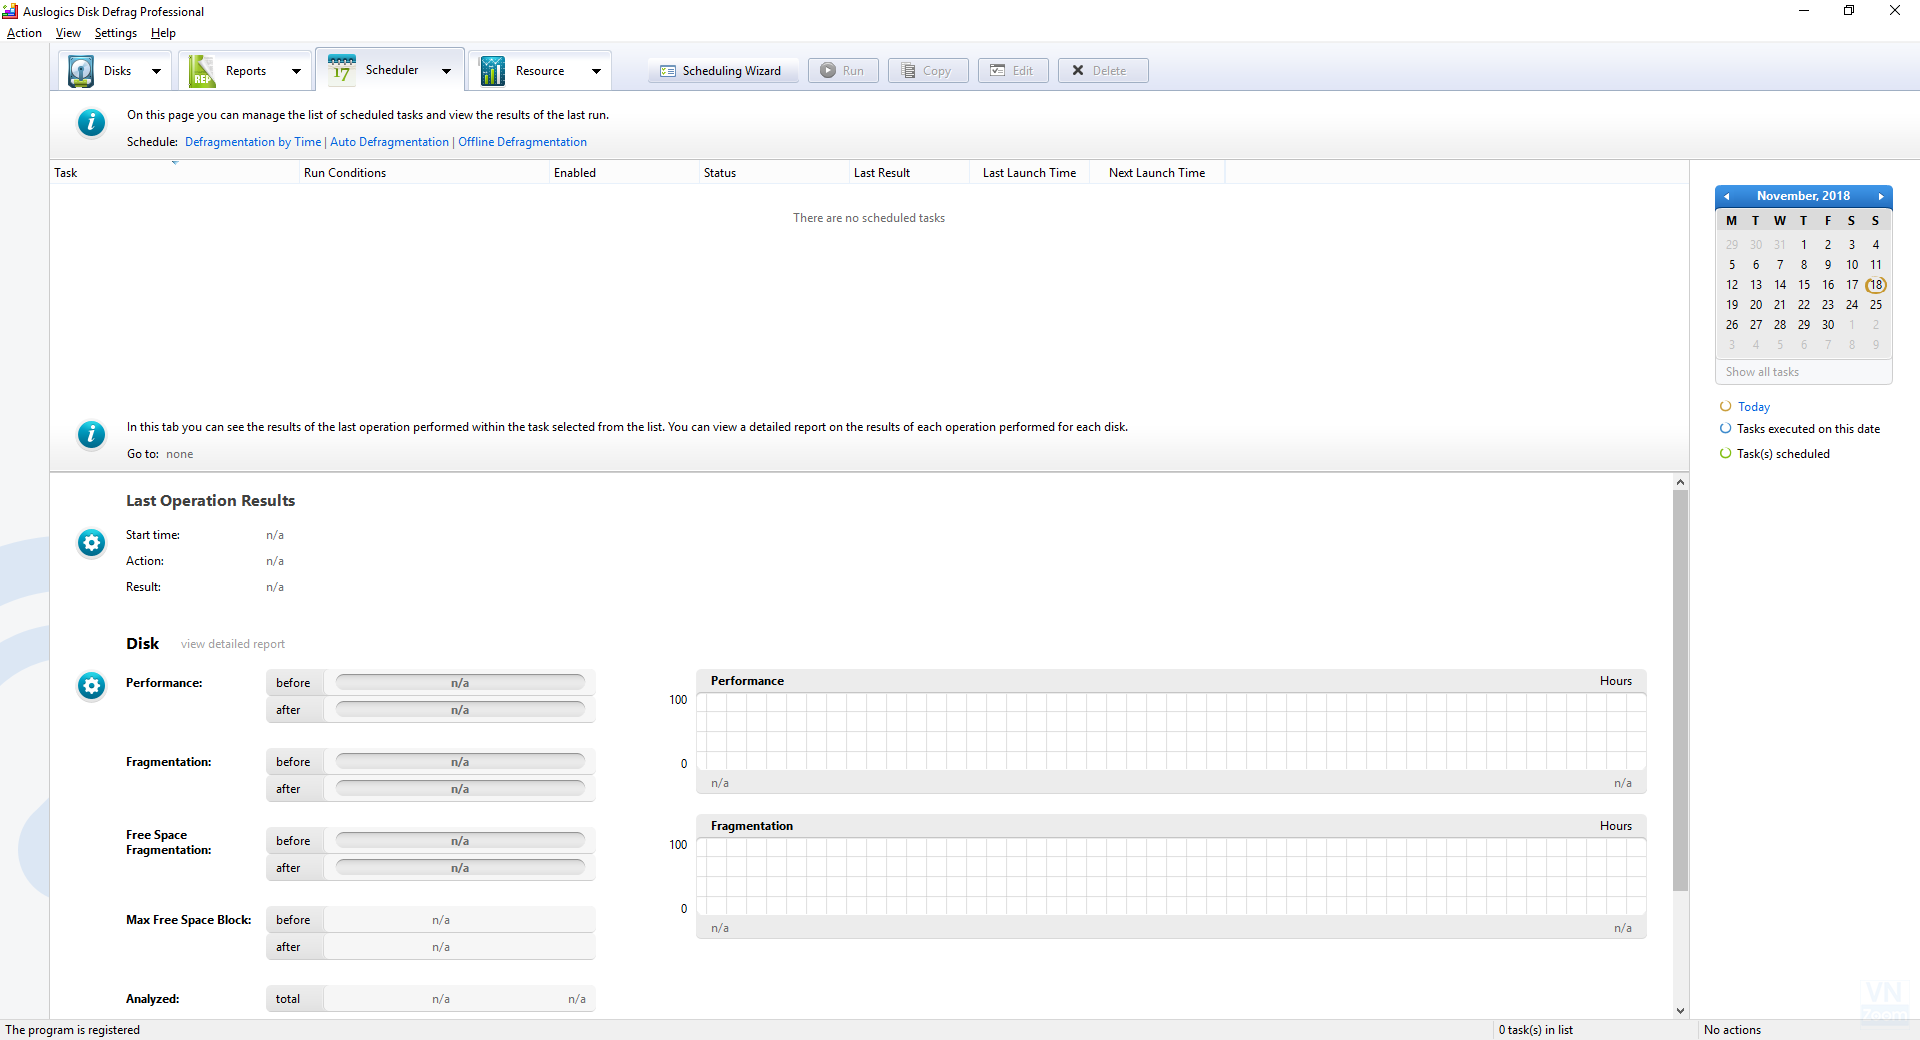
Task: Sort by Last Launch Time column header
Action: 1030,173
